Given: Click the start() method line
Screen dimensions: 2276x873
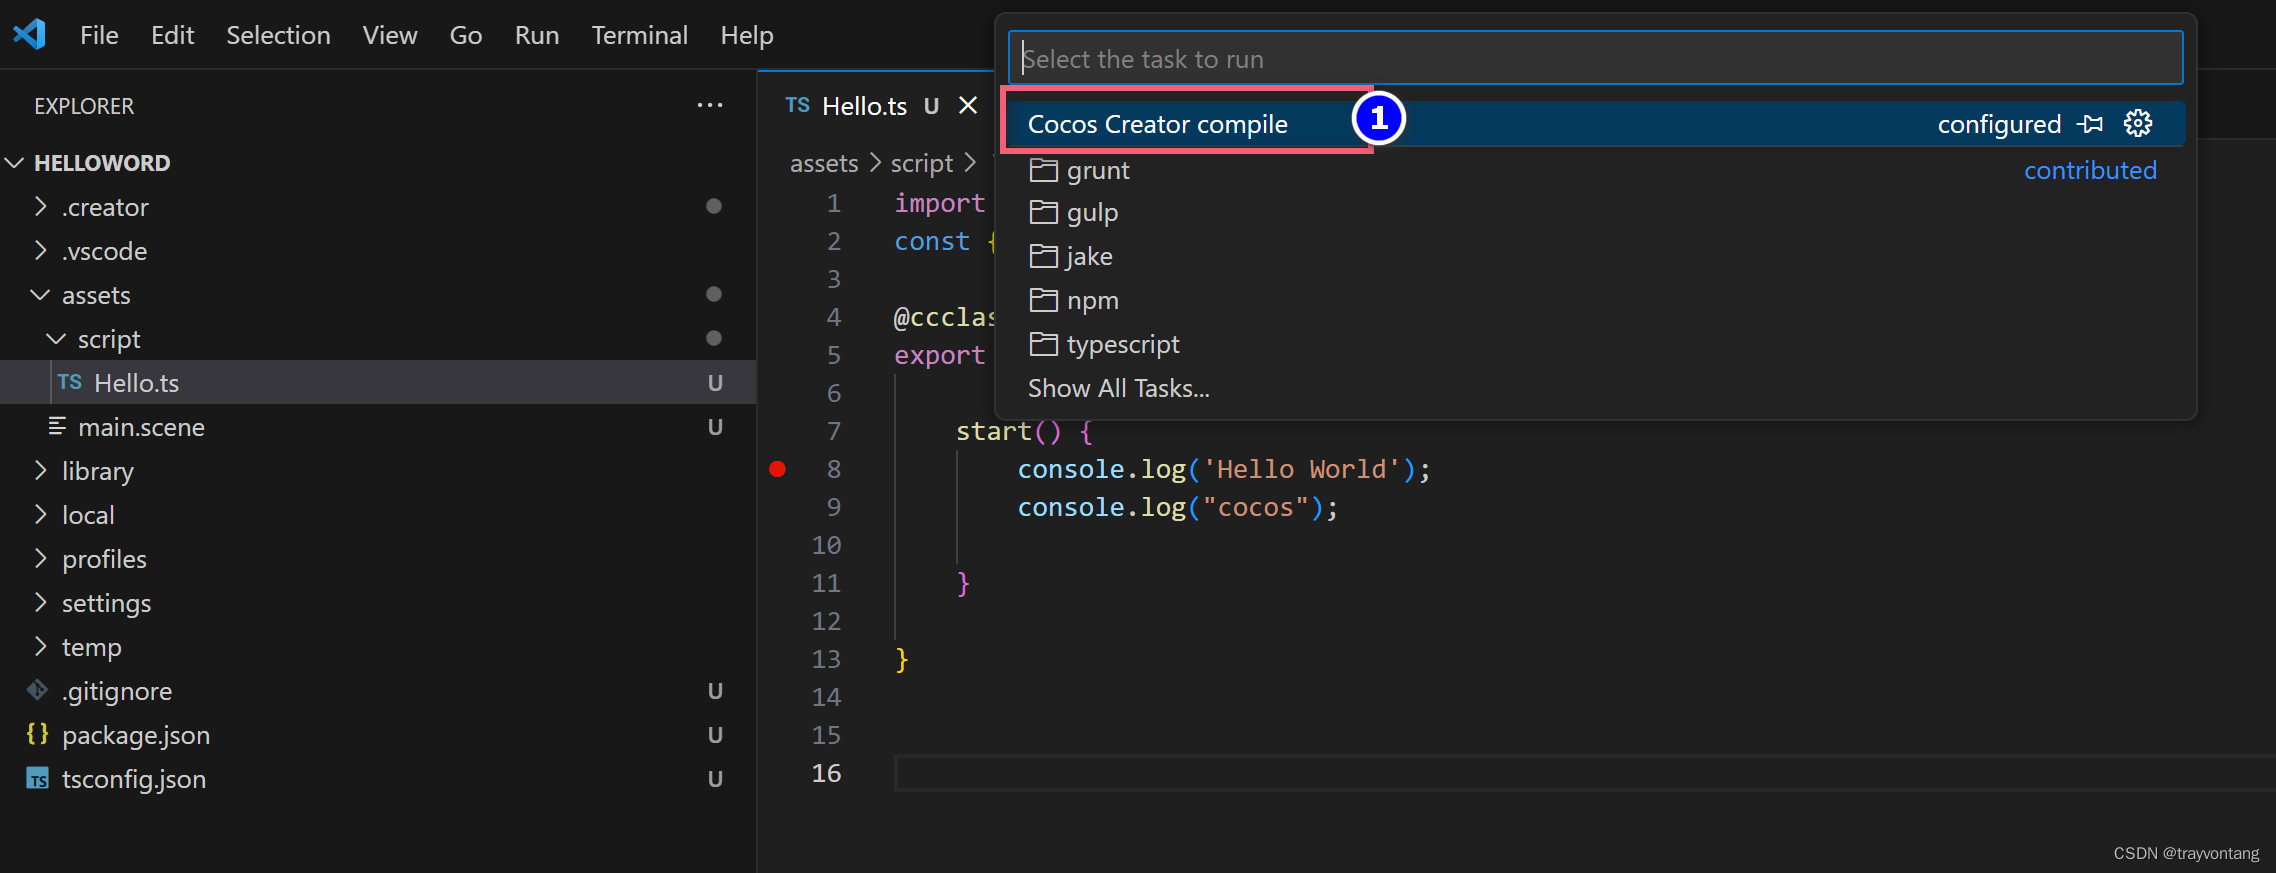Looking at the screenshot, I should click(x=1025, y=431).
